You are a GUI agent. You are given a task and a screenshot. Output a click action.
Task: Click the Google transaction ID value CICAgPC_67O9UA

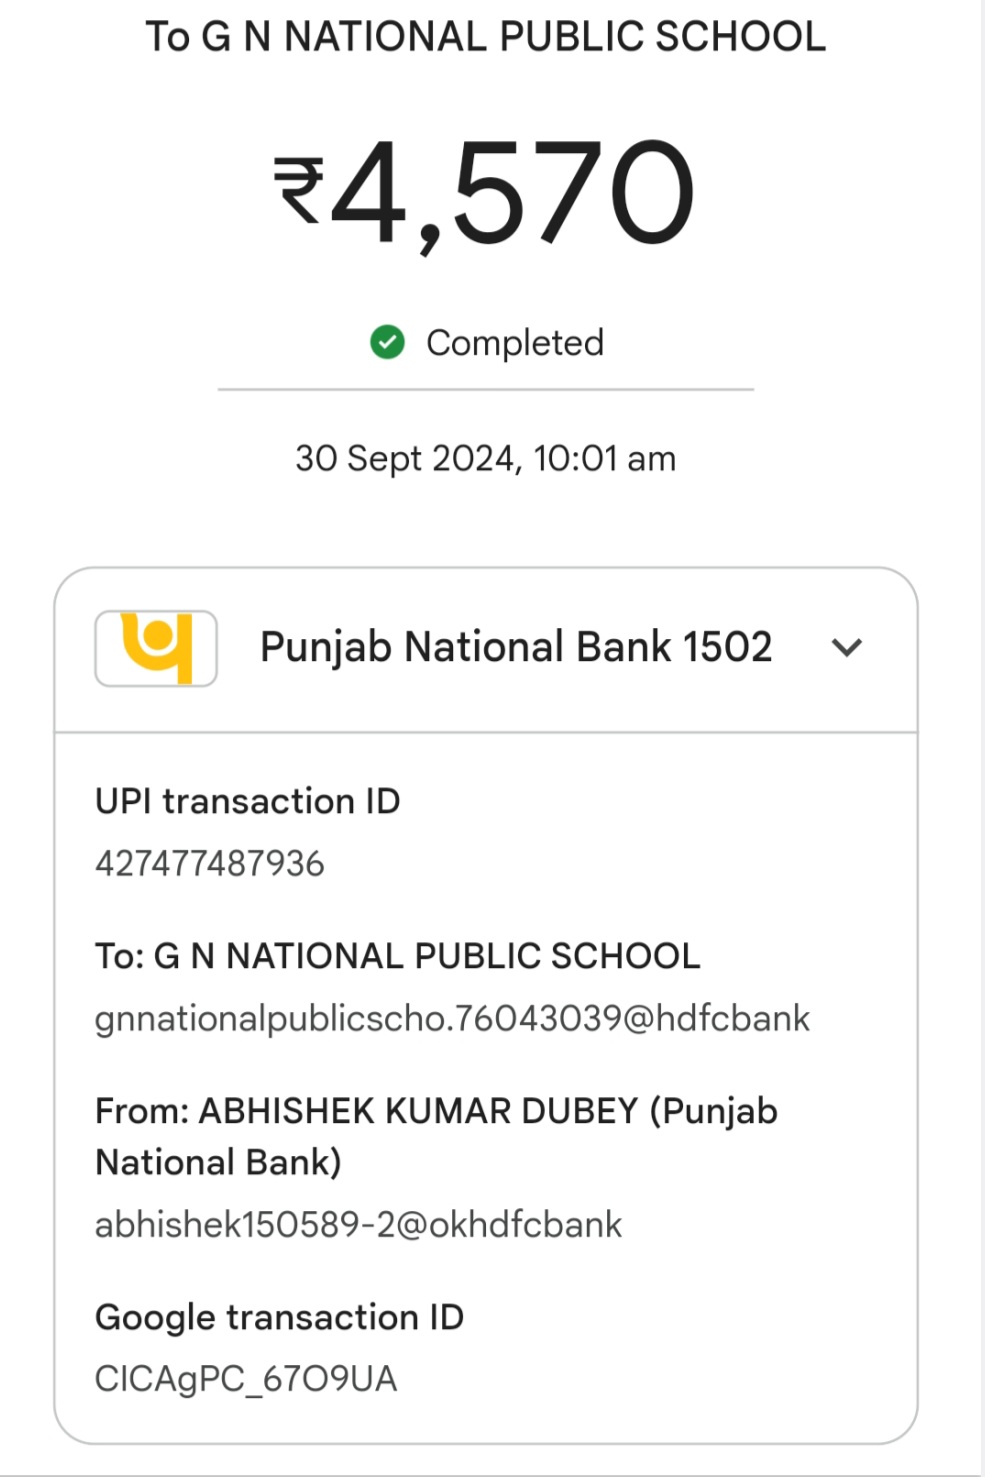pyautogui.click(x=246, y=1379)
